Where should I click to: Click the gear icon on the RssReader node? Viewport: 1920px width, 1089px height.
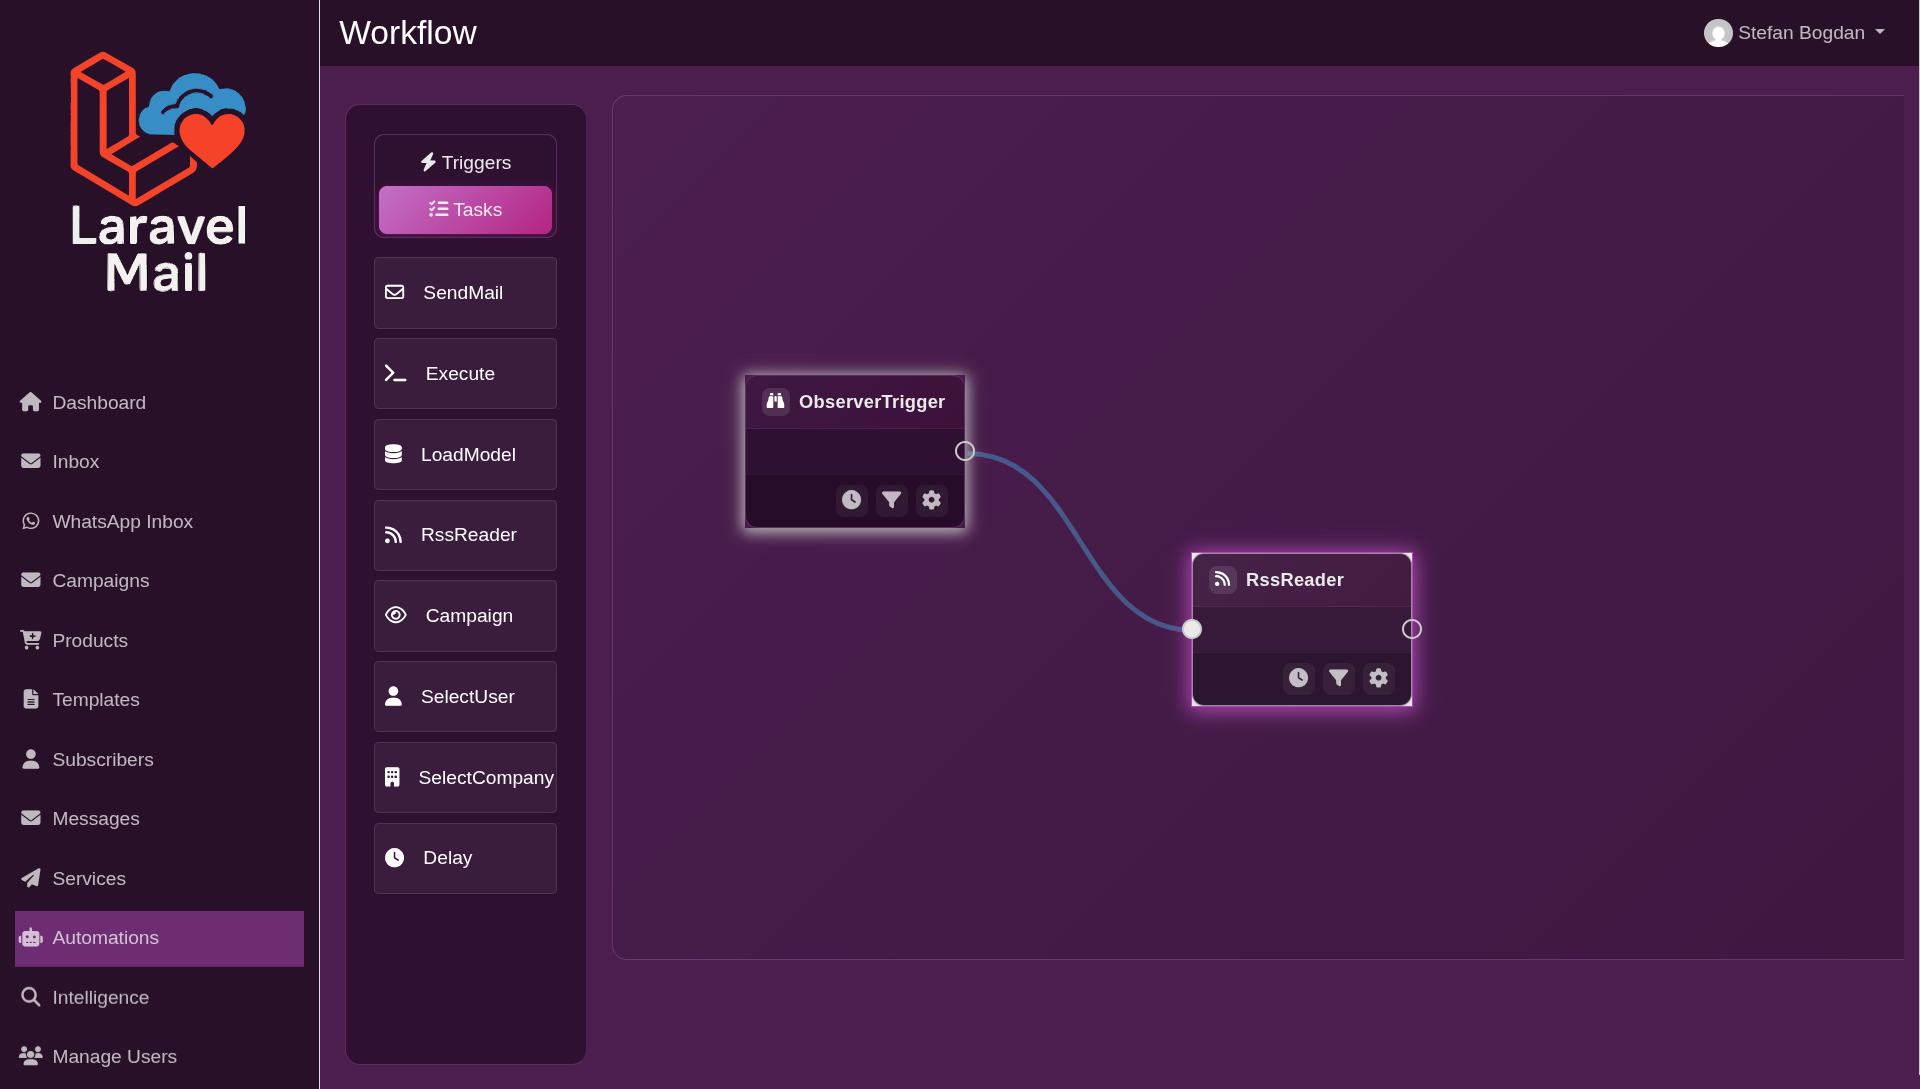coord(1378,678)
